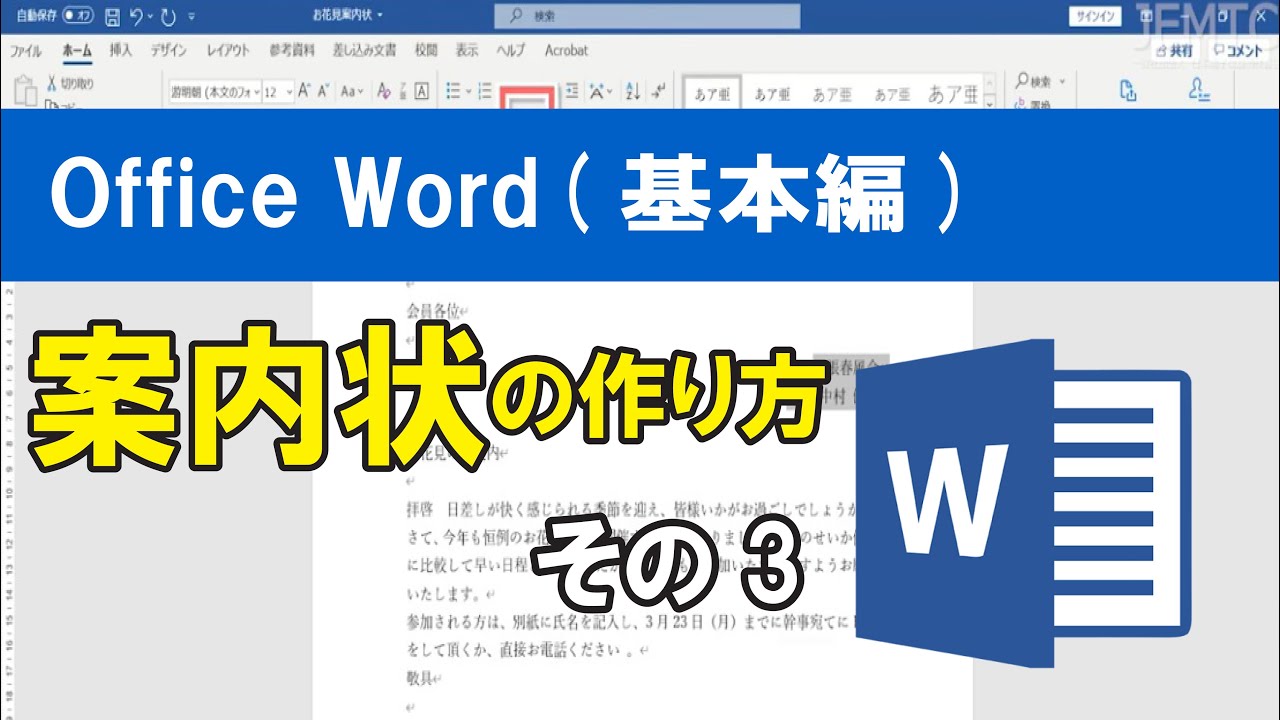
Task: Switch to the レイアウト tab
Action: pyautogui.click(x=228, y=50)
